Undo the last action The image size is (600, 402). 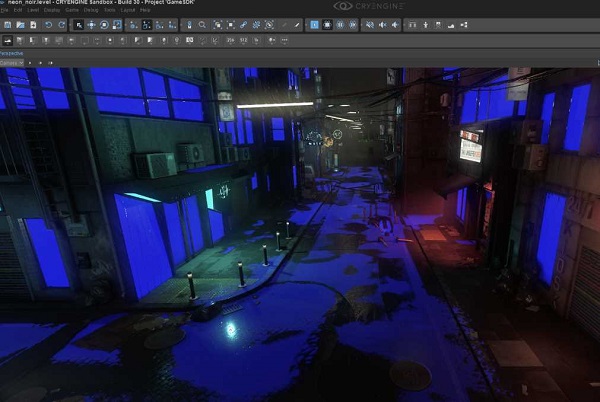tap(49, 25)
